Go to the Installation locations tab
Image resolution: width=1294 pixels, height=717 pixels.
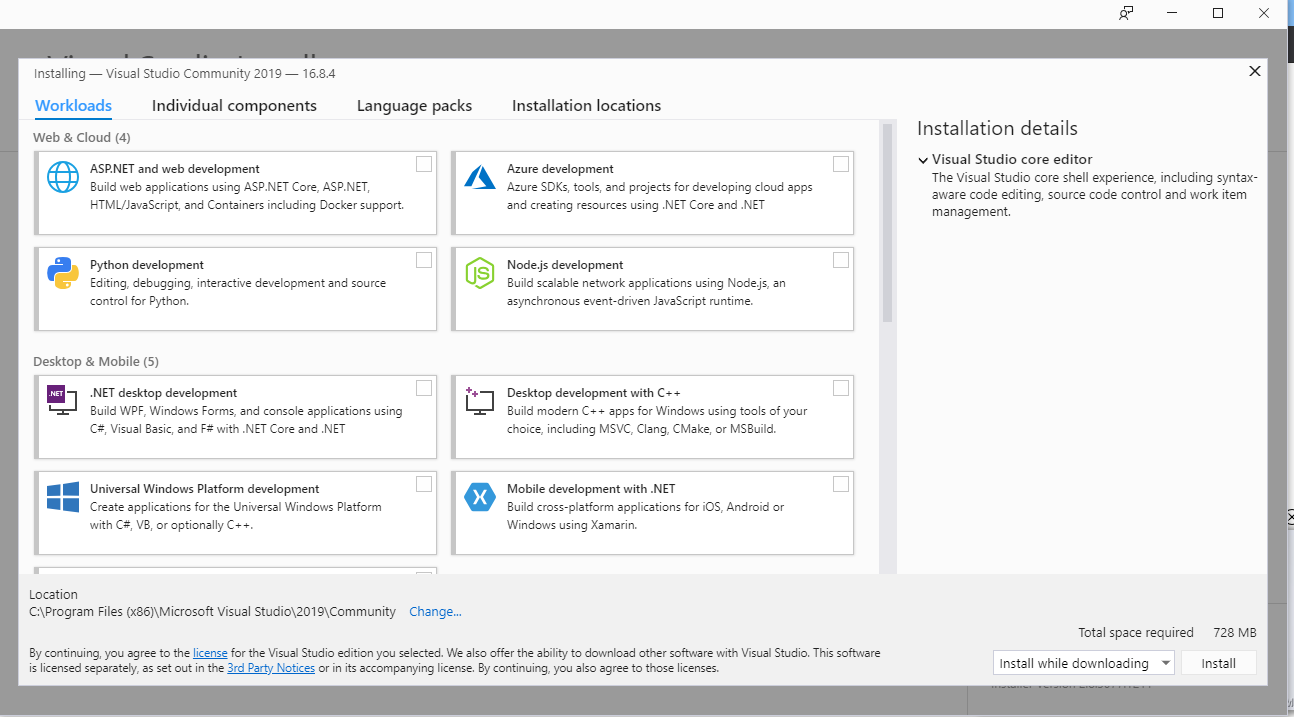point(586,106)
